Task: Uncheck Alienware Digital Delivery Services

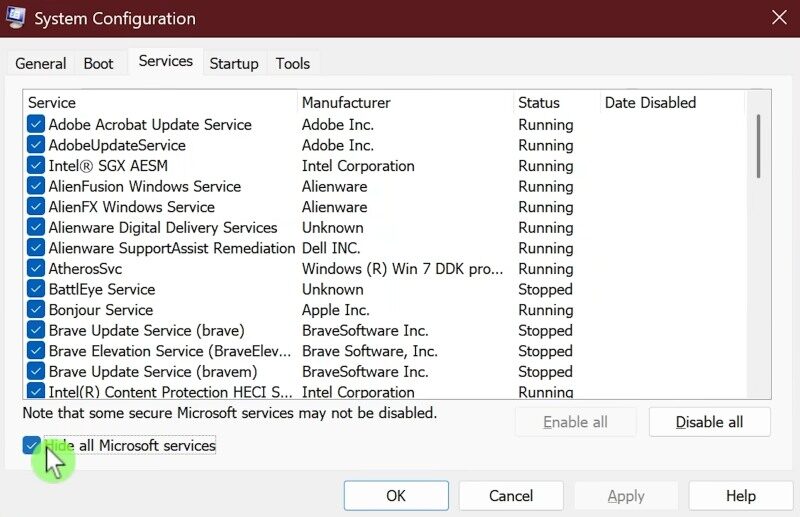Action: pyautogui.click(x=36, y=227)
